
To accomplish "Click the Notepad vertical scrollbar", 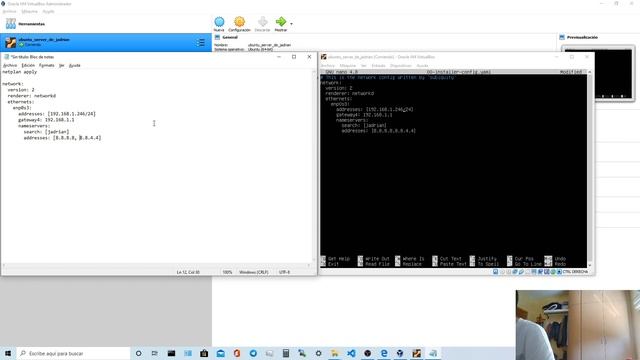I will click(x=314, y=165).
